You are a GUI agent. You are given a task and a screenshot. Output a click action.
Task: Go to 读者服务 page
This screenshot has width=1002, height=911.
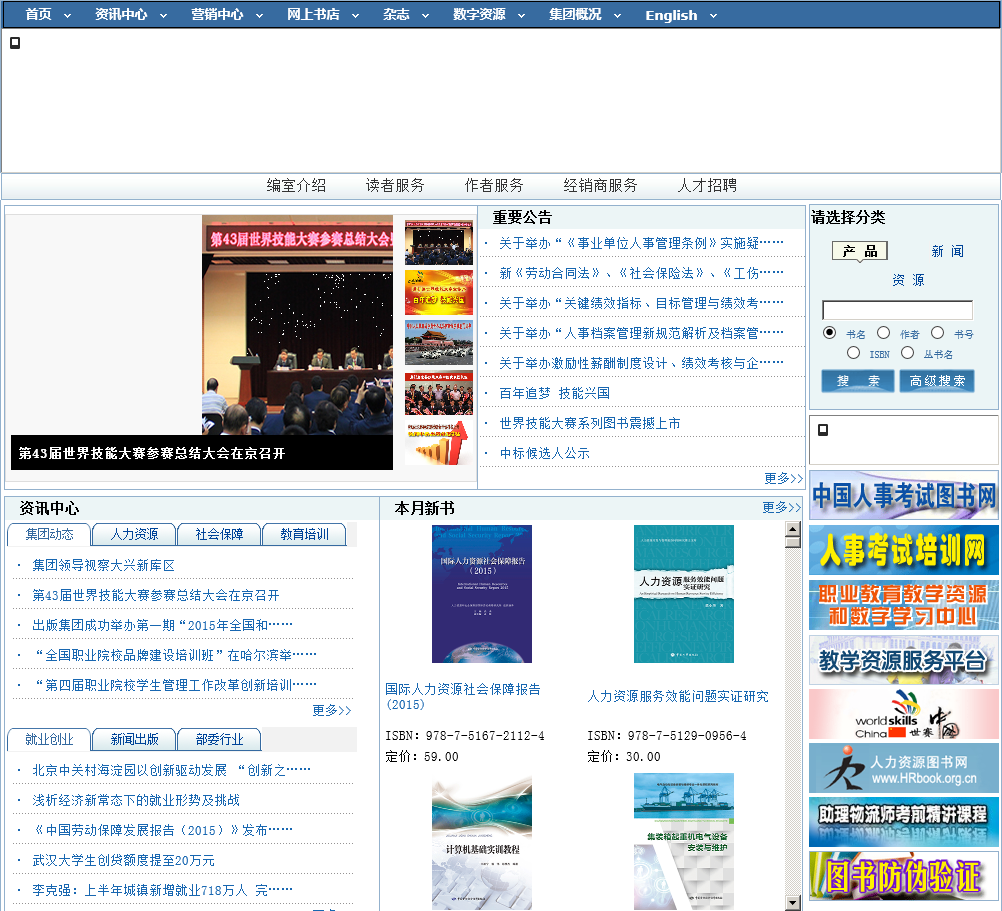[395, 185]
